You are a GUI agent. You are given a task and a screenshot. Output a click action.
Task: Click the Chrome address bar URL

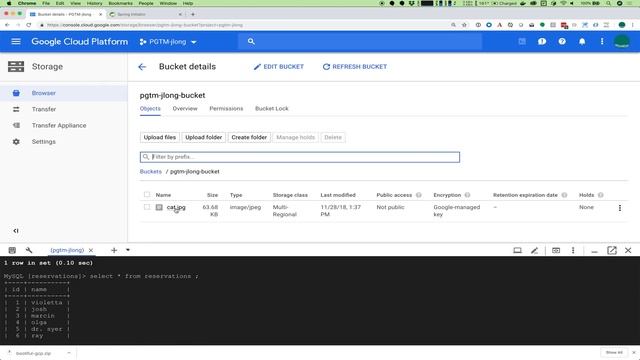pyautogui.click(x=144, y=25)
